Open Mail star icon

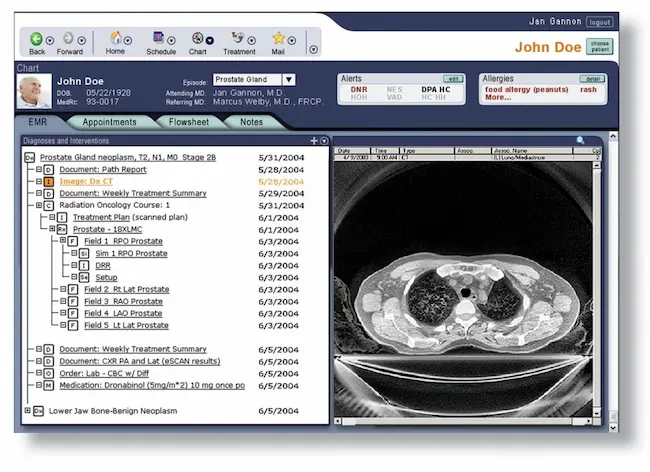point(278,38)
